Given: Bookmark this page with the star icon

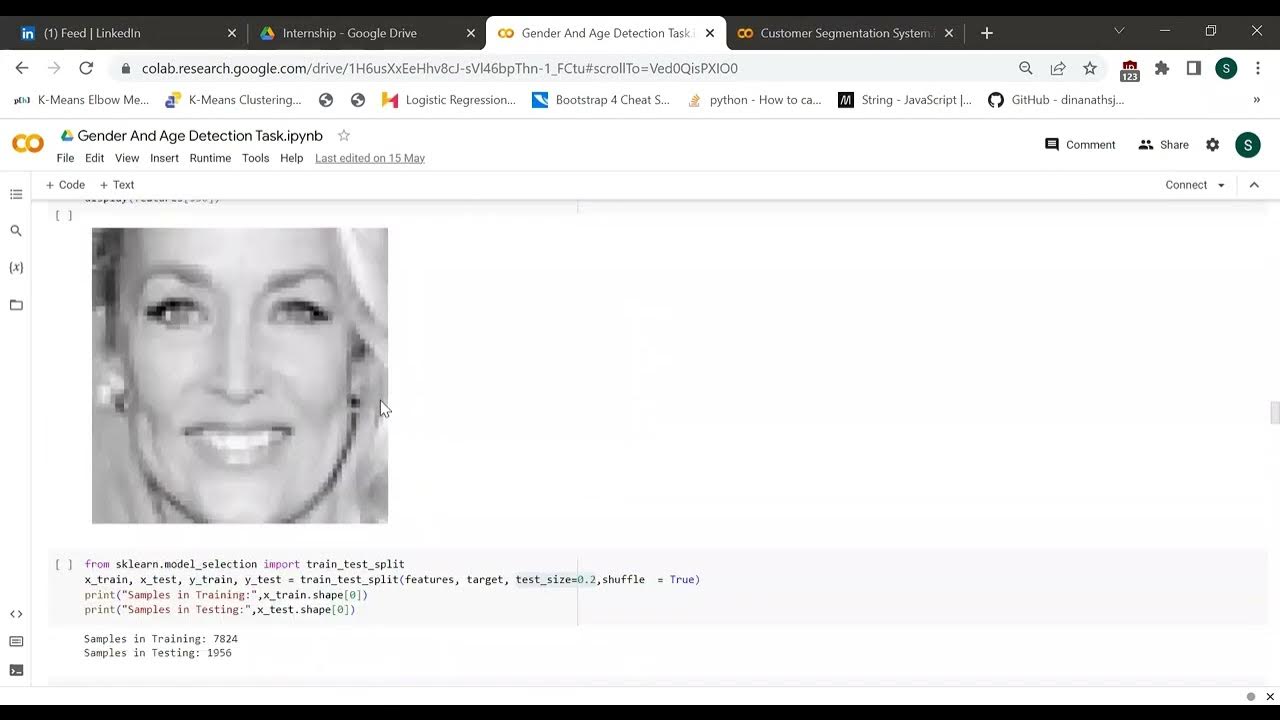Looking at the screenshot, I should click(1089, 68).
